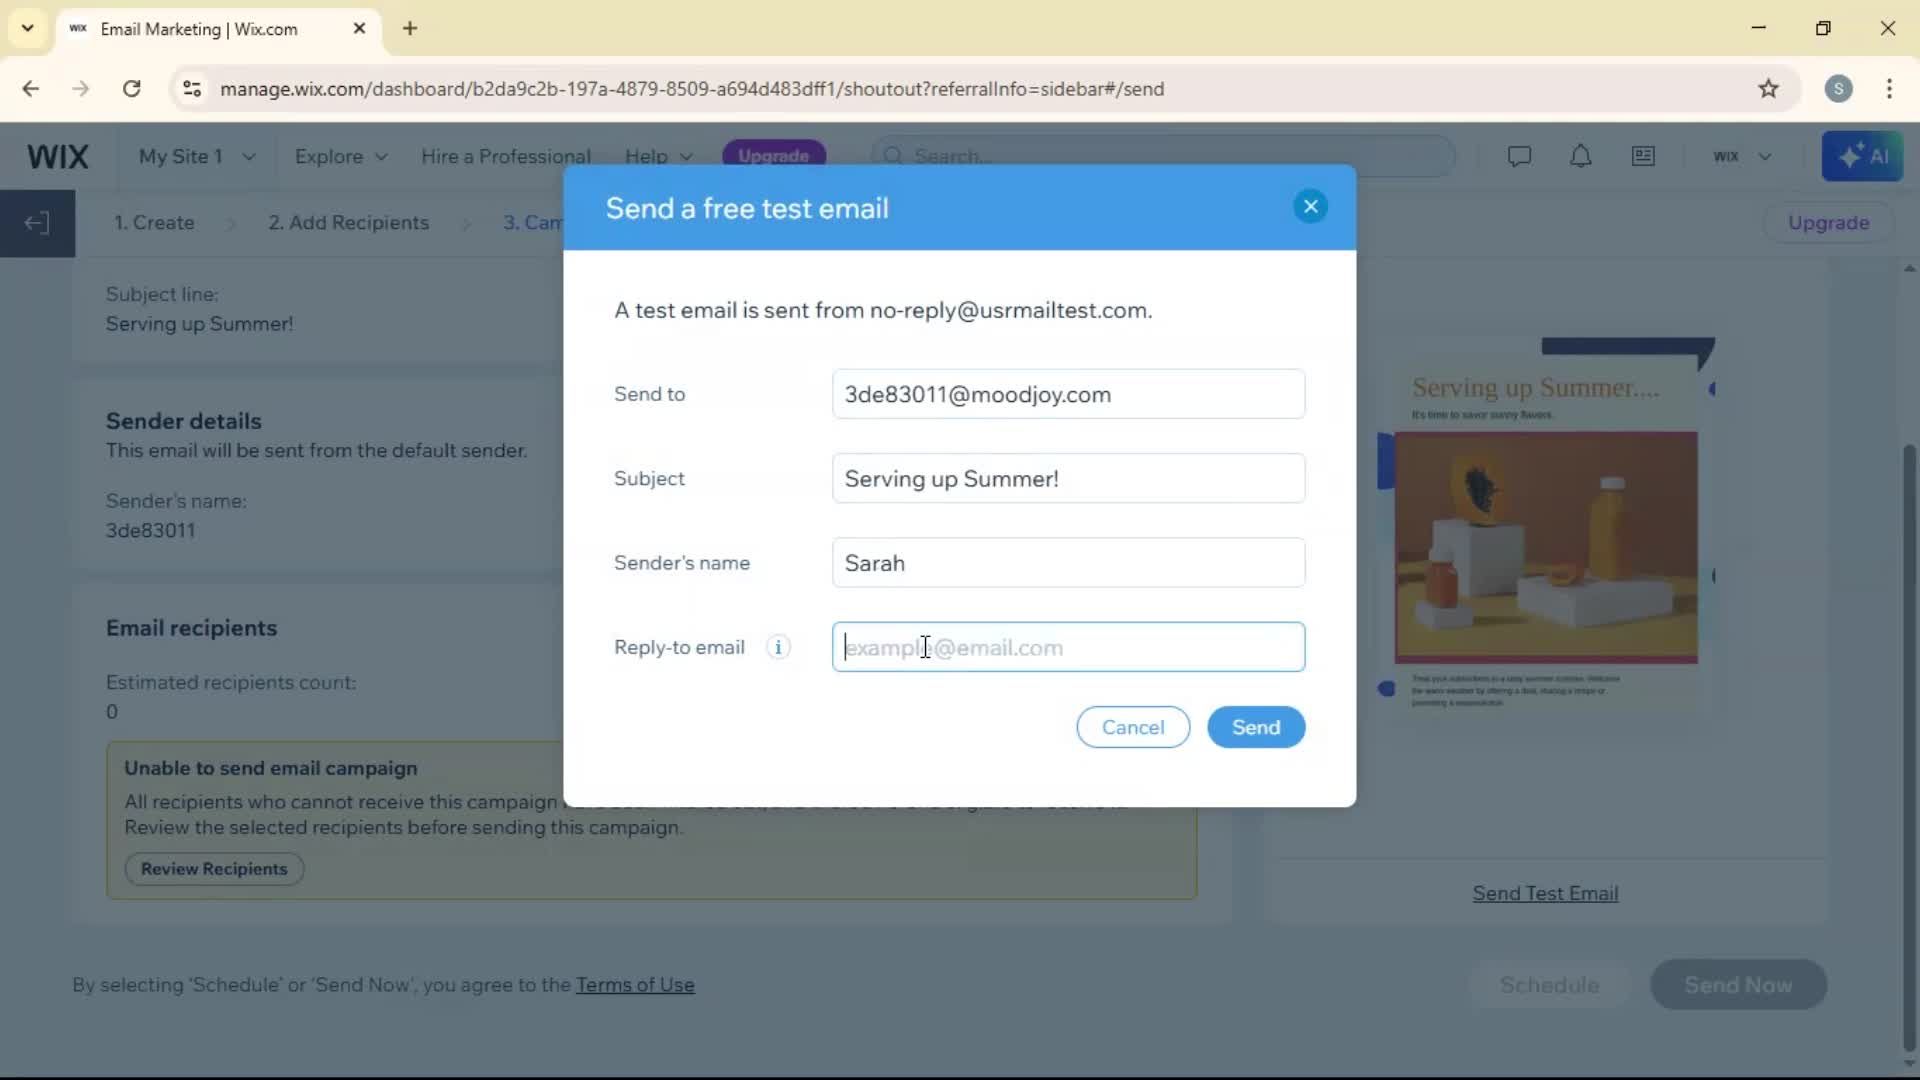Image resolution: width=1920 pixels, height=1080 pixels.
Task: View site information icon
Action: coord(192,89)
